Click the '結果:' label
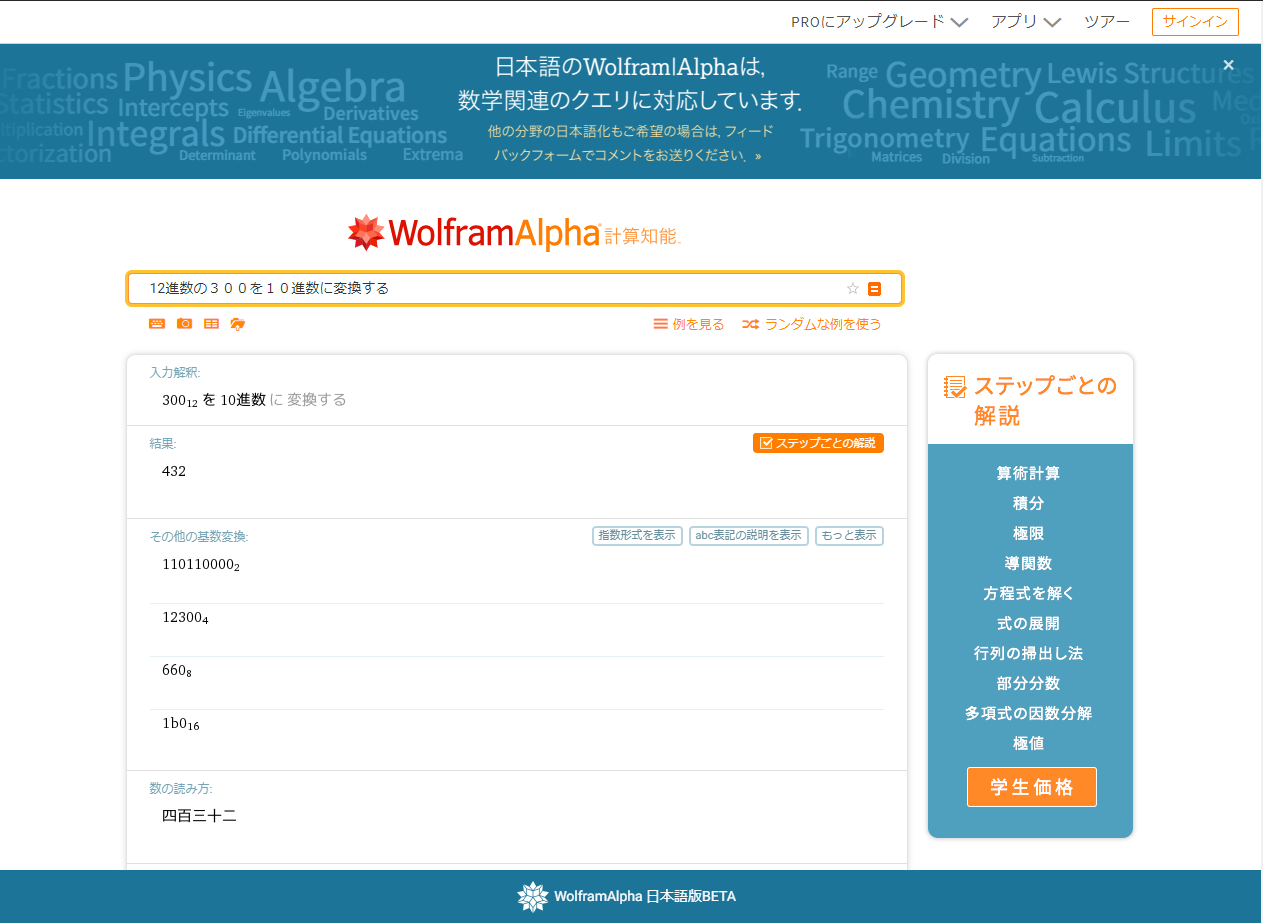This screenshot has height=923, width=1263. pyautogui.click(x=163, y=443)
